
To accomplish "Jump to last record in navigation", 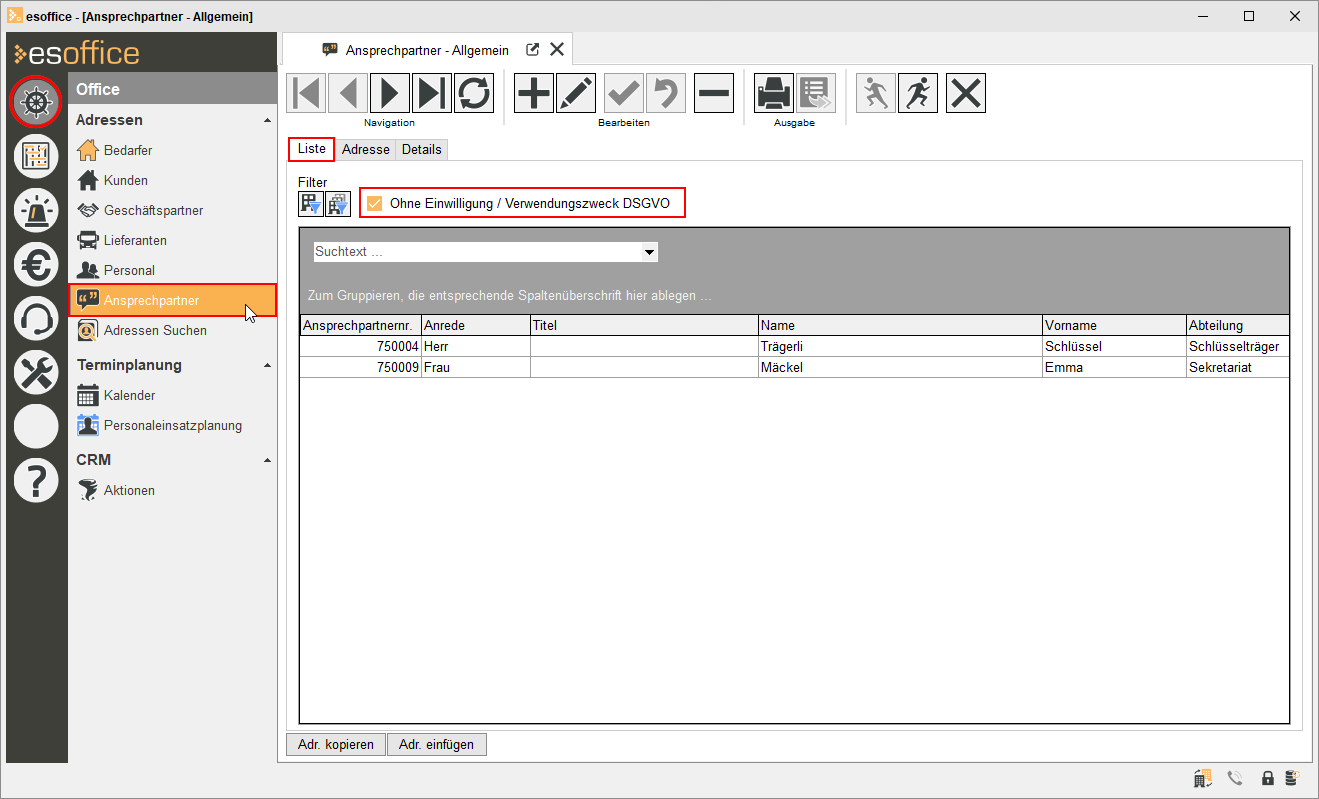I will click(432, 93).
